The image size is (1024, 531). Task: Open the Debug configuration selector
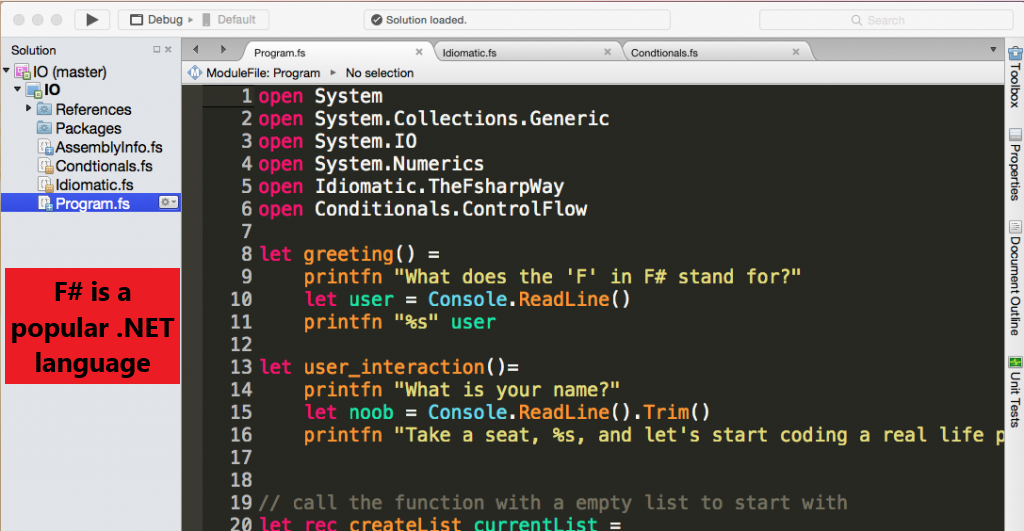157,20
